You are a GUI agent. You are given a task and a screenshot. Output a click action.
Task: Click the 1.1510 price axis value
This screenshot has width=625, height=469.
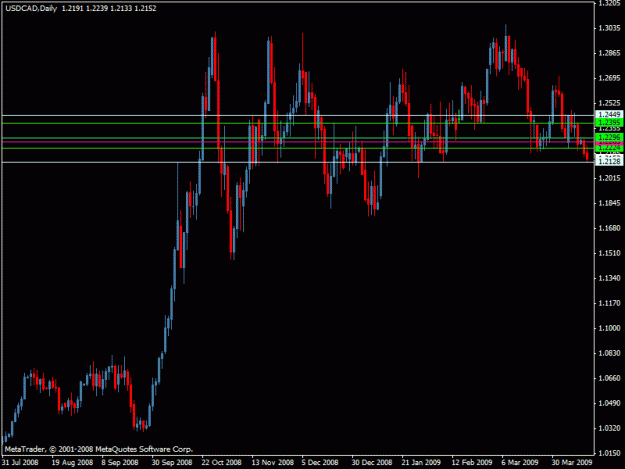(609, 253)
